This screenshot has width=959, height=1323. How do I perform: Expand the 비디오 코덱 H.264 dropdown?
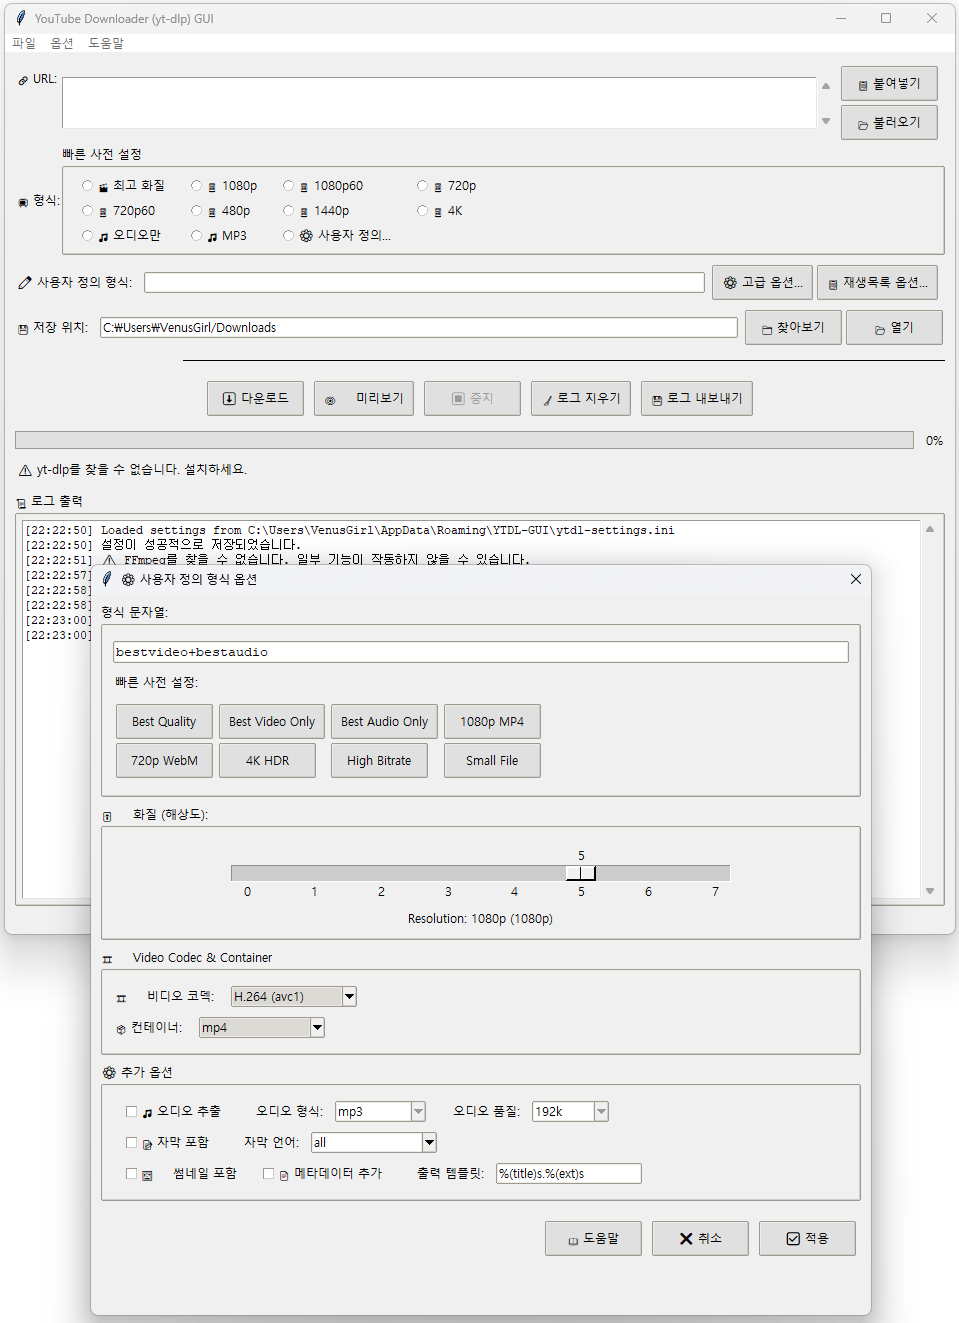(x=349, y=997)
